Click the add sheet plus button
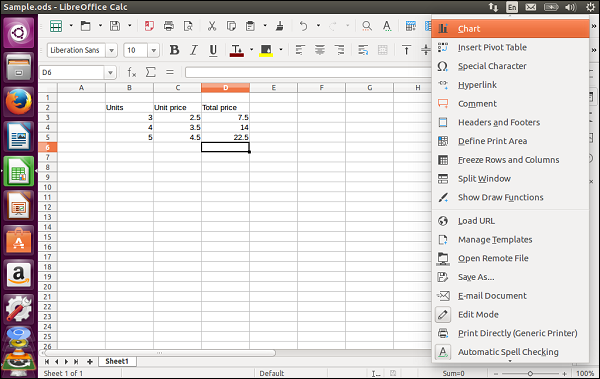 tap(90, 362)
